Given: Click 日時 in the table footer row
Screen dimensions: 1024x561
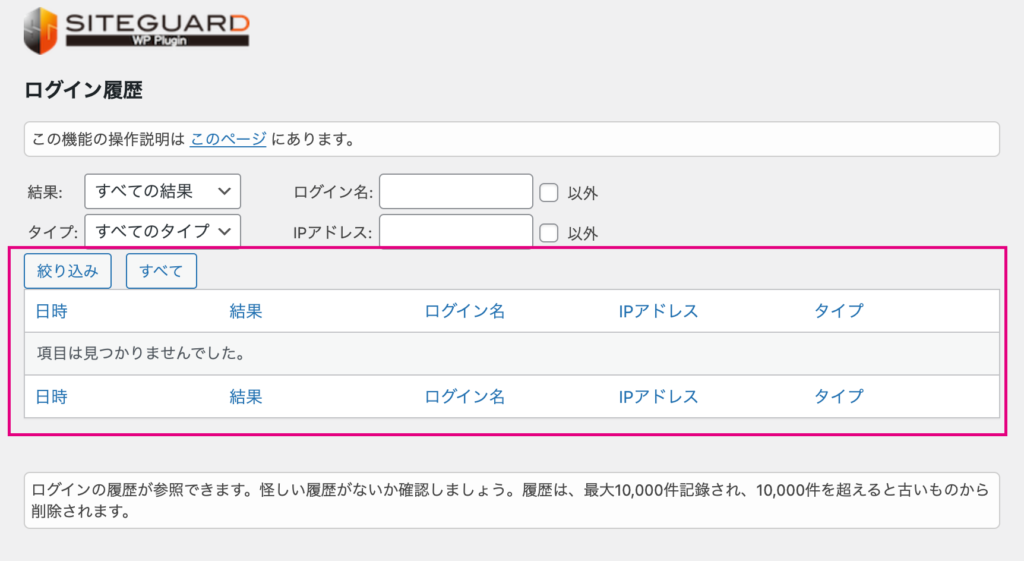Looking at the screenshot, I should click(x=52, y=397).
